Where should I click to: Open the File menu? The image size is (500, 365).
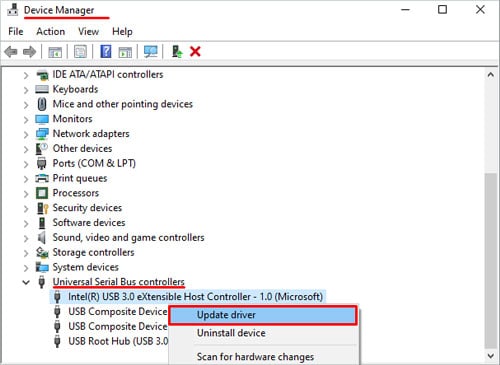[x=16, y=32]
